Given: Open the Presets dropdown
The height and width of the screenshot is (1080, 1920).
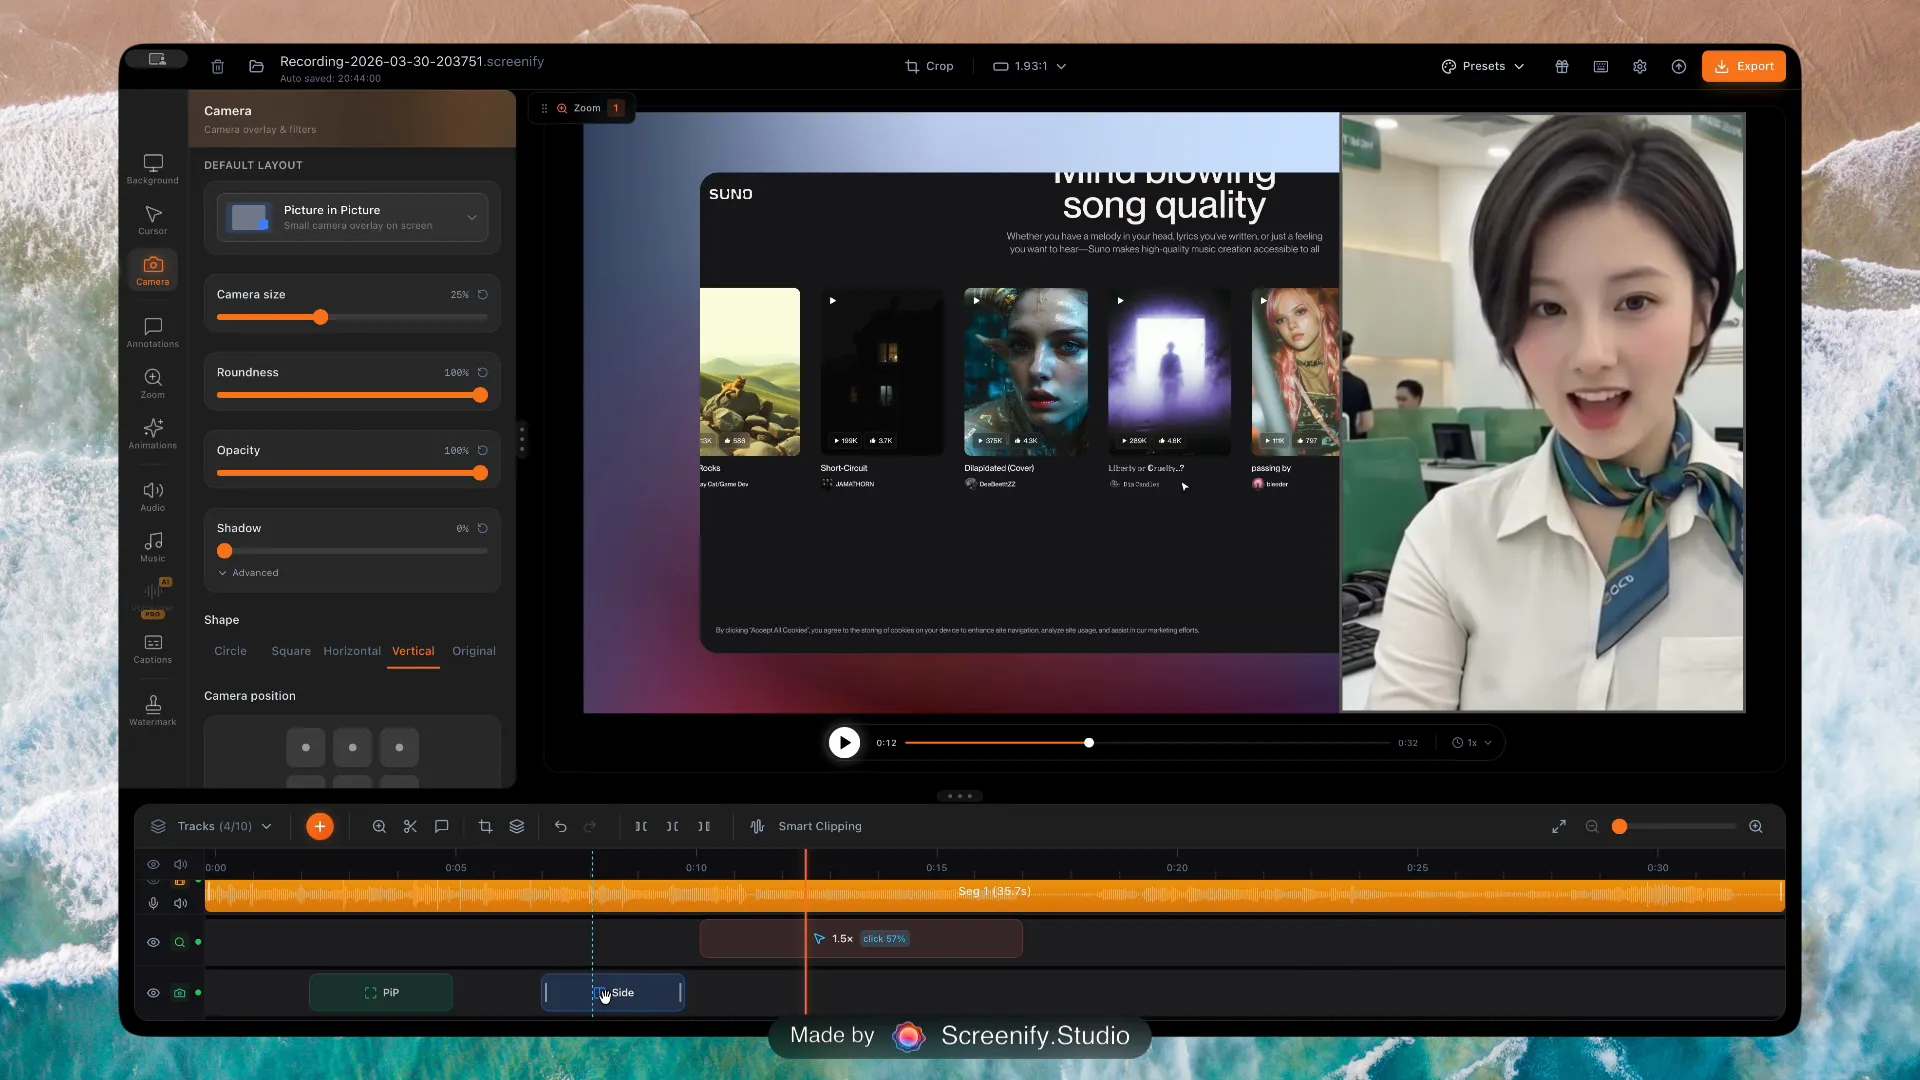Looking at the screenshot, I should point(1483,66).
